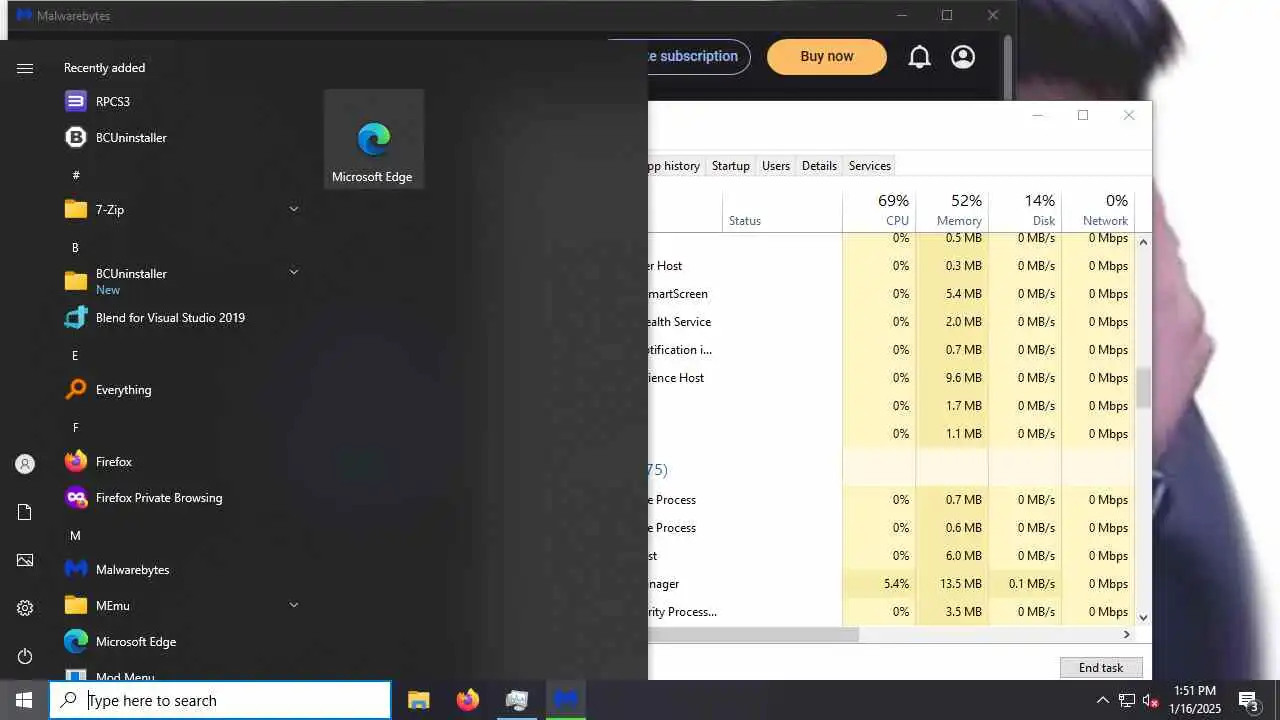Switch to Users tab in Task Manager
The height and width of the screenshot is (720, 1280).
(x=776, y=166)
